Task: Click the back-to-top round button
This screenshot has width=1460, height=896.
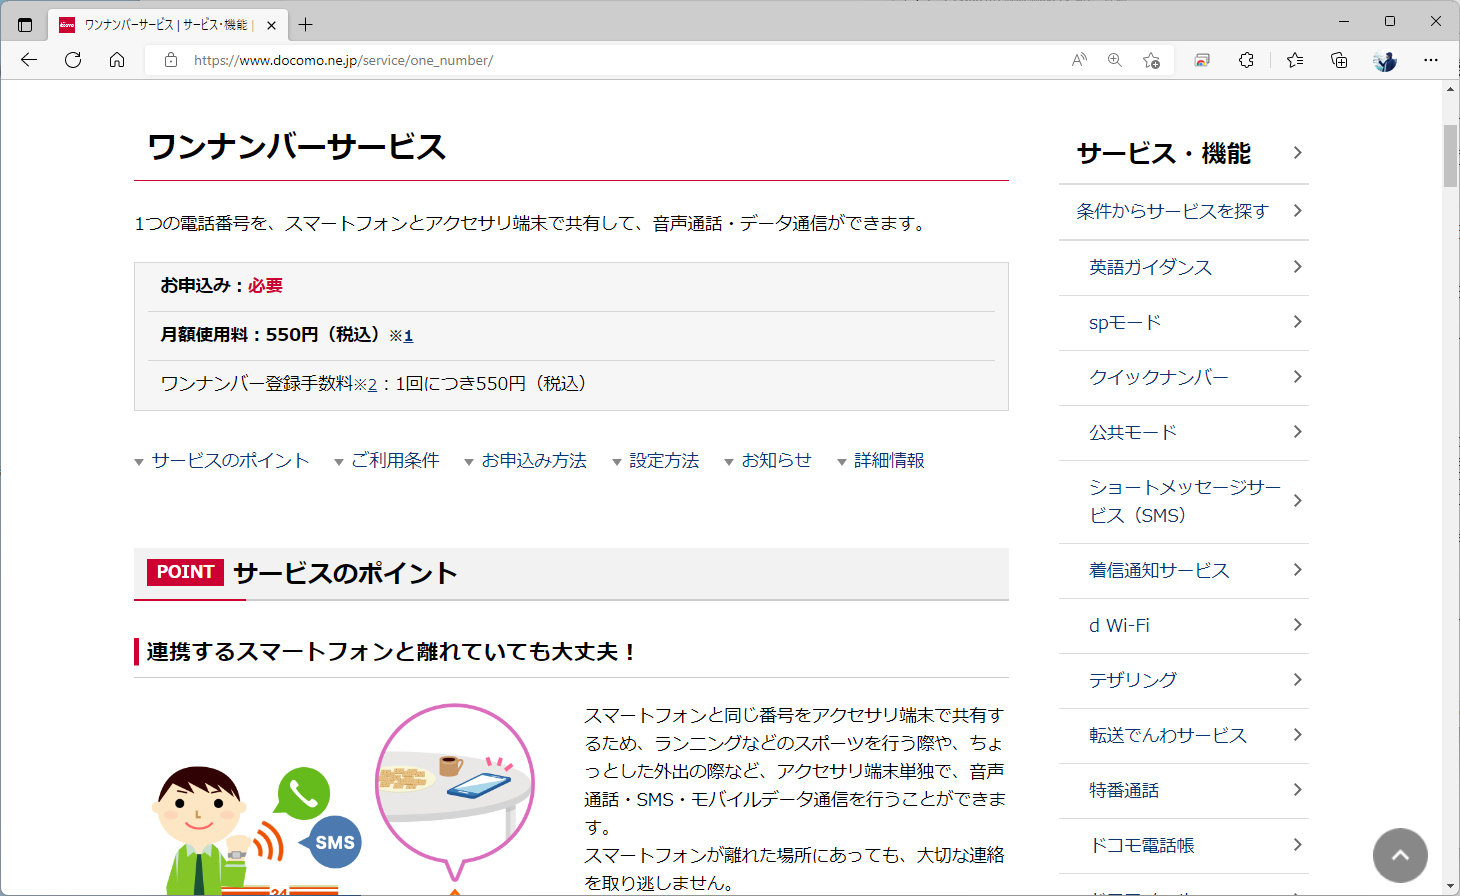Action: [x=1400, y=855]
